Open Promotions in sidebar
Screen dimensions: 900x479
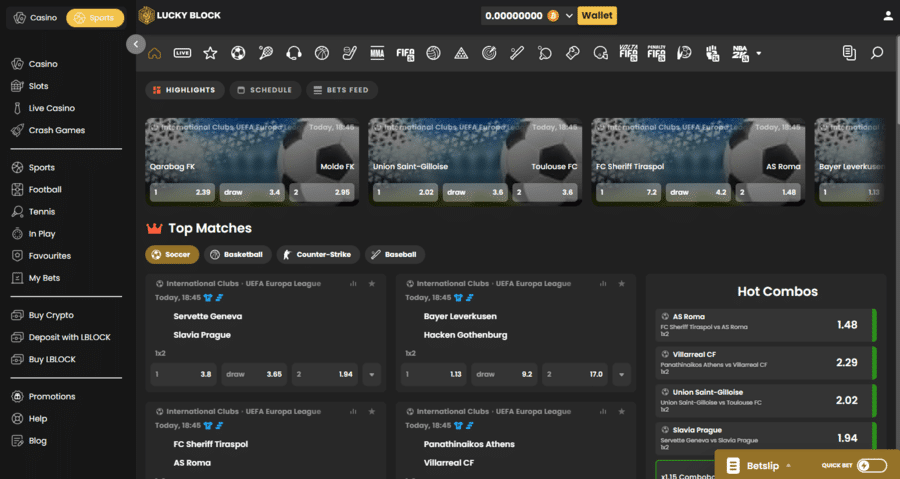(x=52, y=396)
